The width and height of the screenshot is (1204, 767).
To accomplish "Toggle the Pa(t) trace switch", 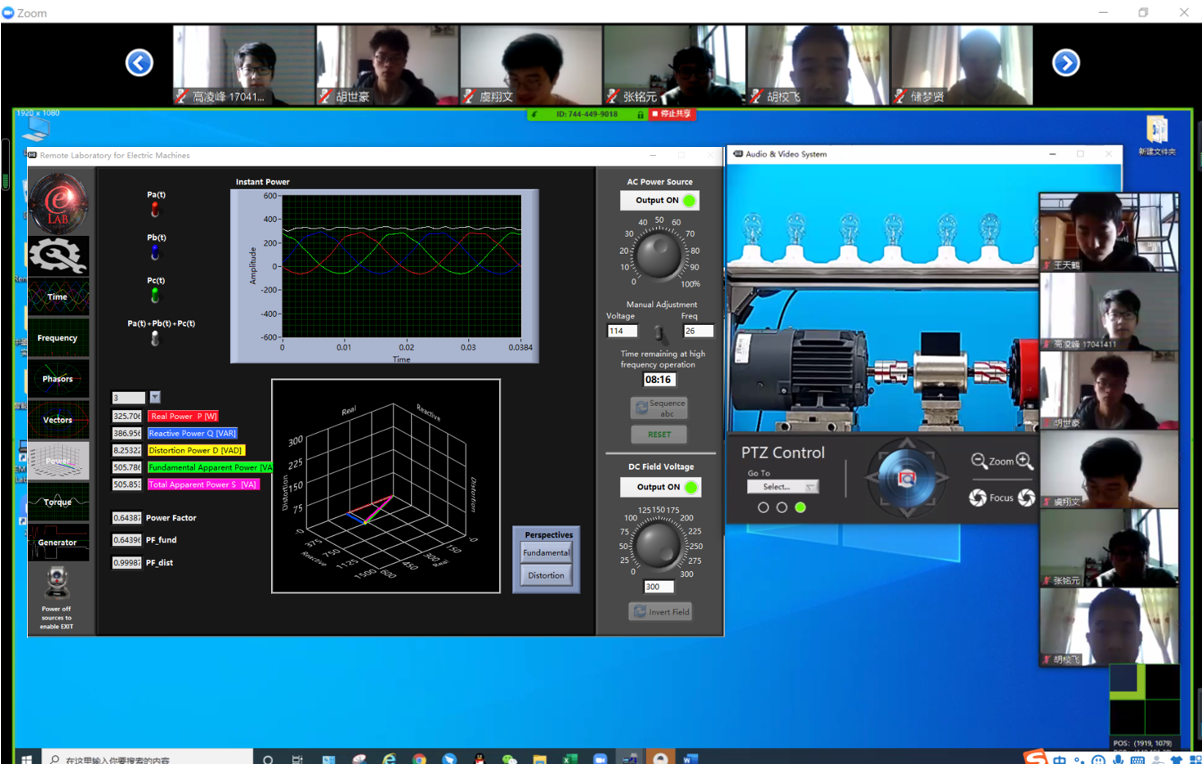I will point(155,209).
